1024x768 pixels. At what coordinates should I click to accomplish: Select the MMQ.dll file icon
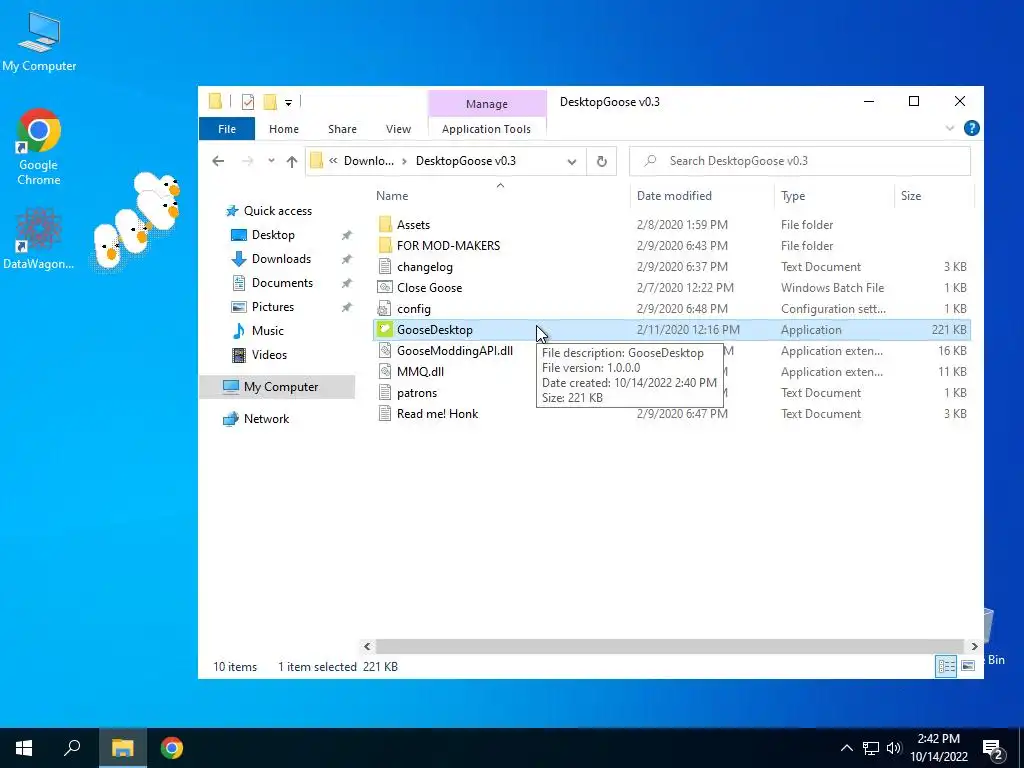(x=385, y=372)
